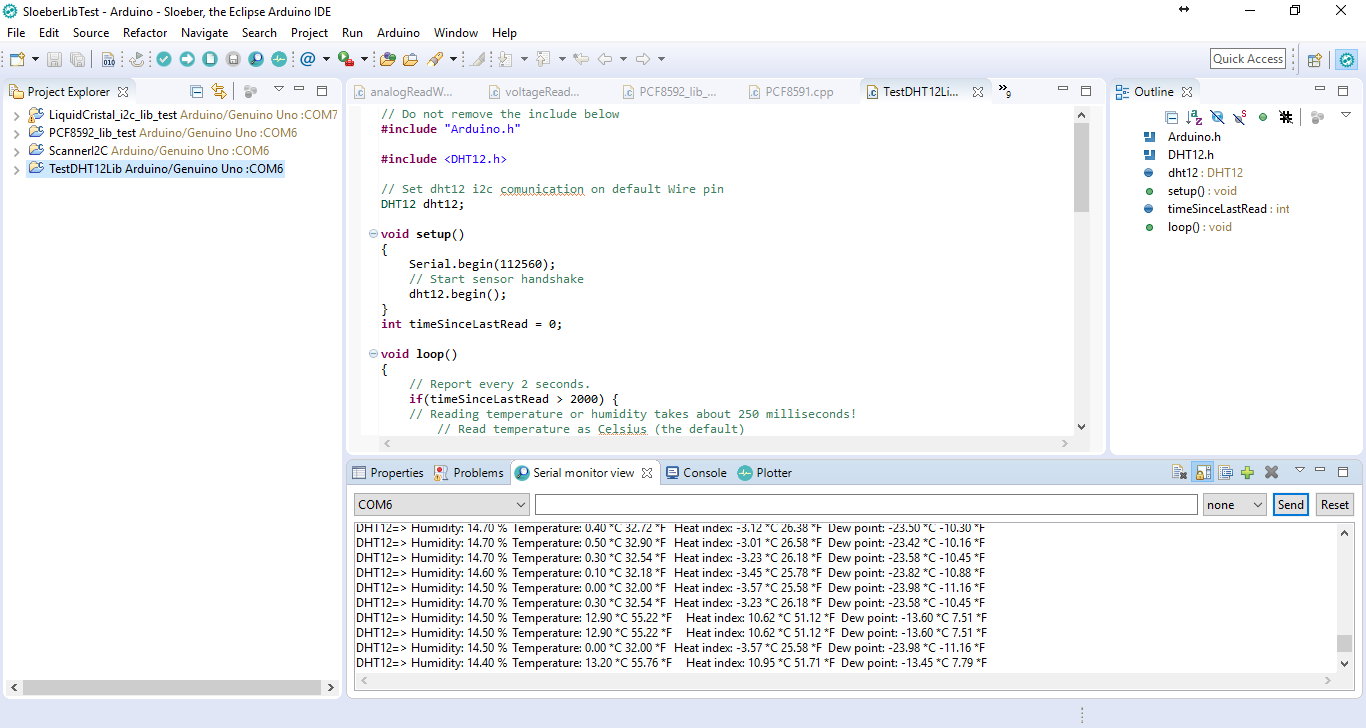Toggle Hide Non-Public Members green dot
Viewport: 1366px width, 728px height.
point(1263,117)
